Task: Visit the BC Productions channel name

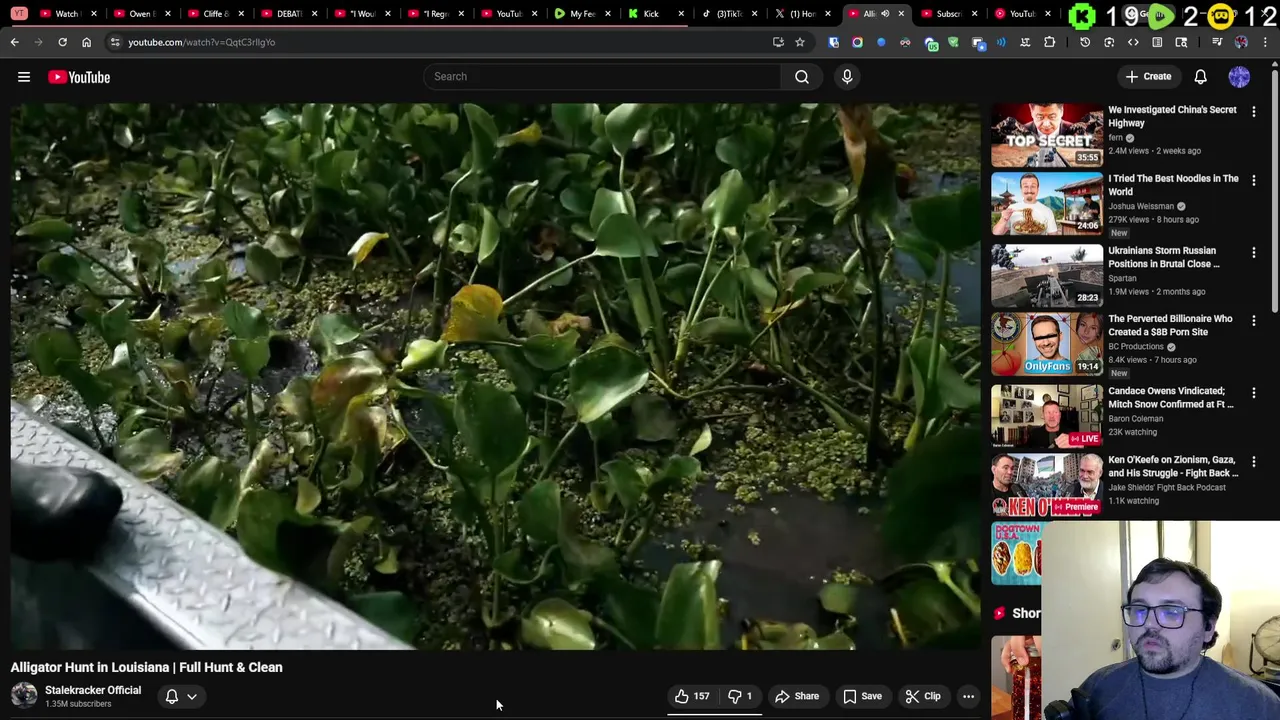Action: pyautogui.click(x=1136, y=346)
